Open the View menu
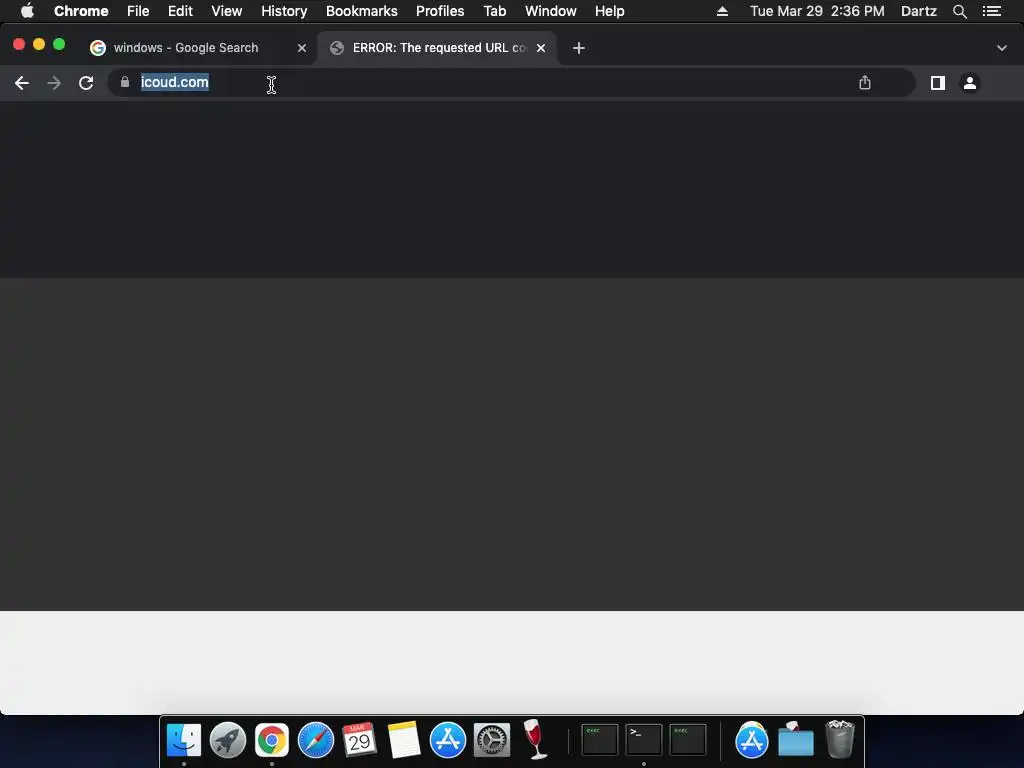 pyautogui.click(x=227, y=11)
